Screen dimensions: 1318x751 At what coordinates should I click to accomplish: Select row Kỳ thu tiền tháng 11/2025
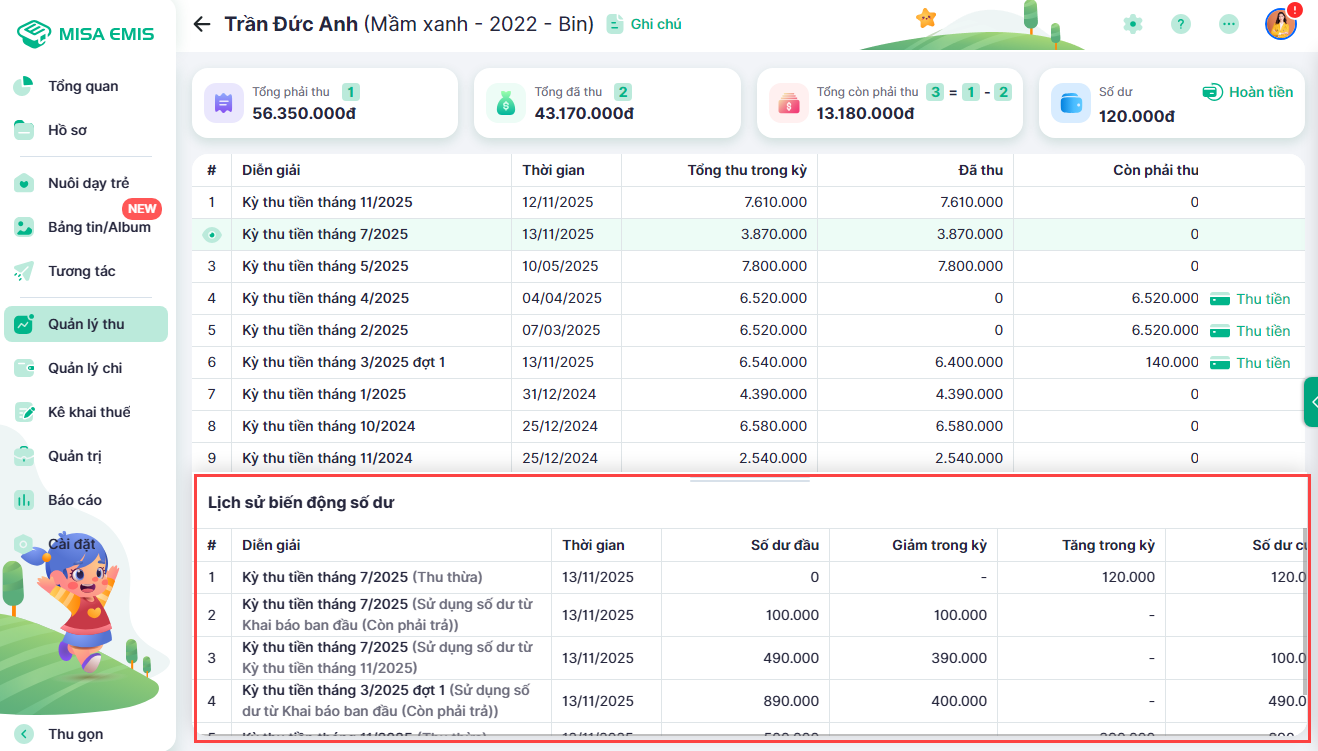point(327,203)
